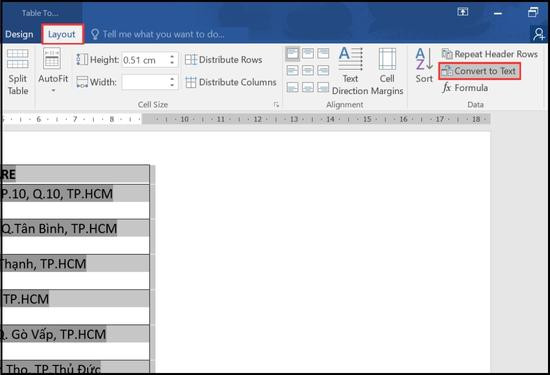Decrease column Width with down stepper
This screenshot has height=375, width=550.
coord(172,86)
